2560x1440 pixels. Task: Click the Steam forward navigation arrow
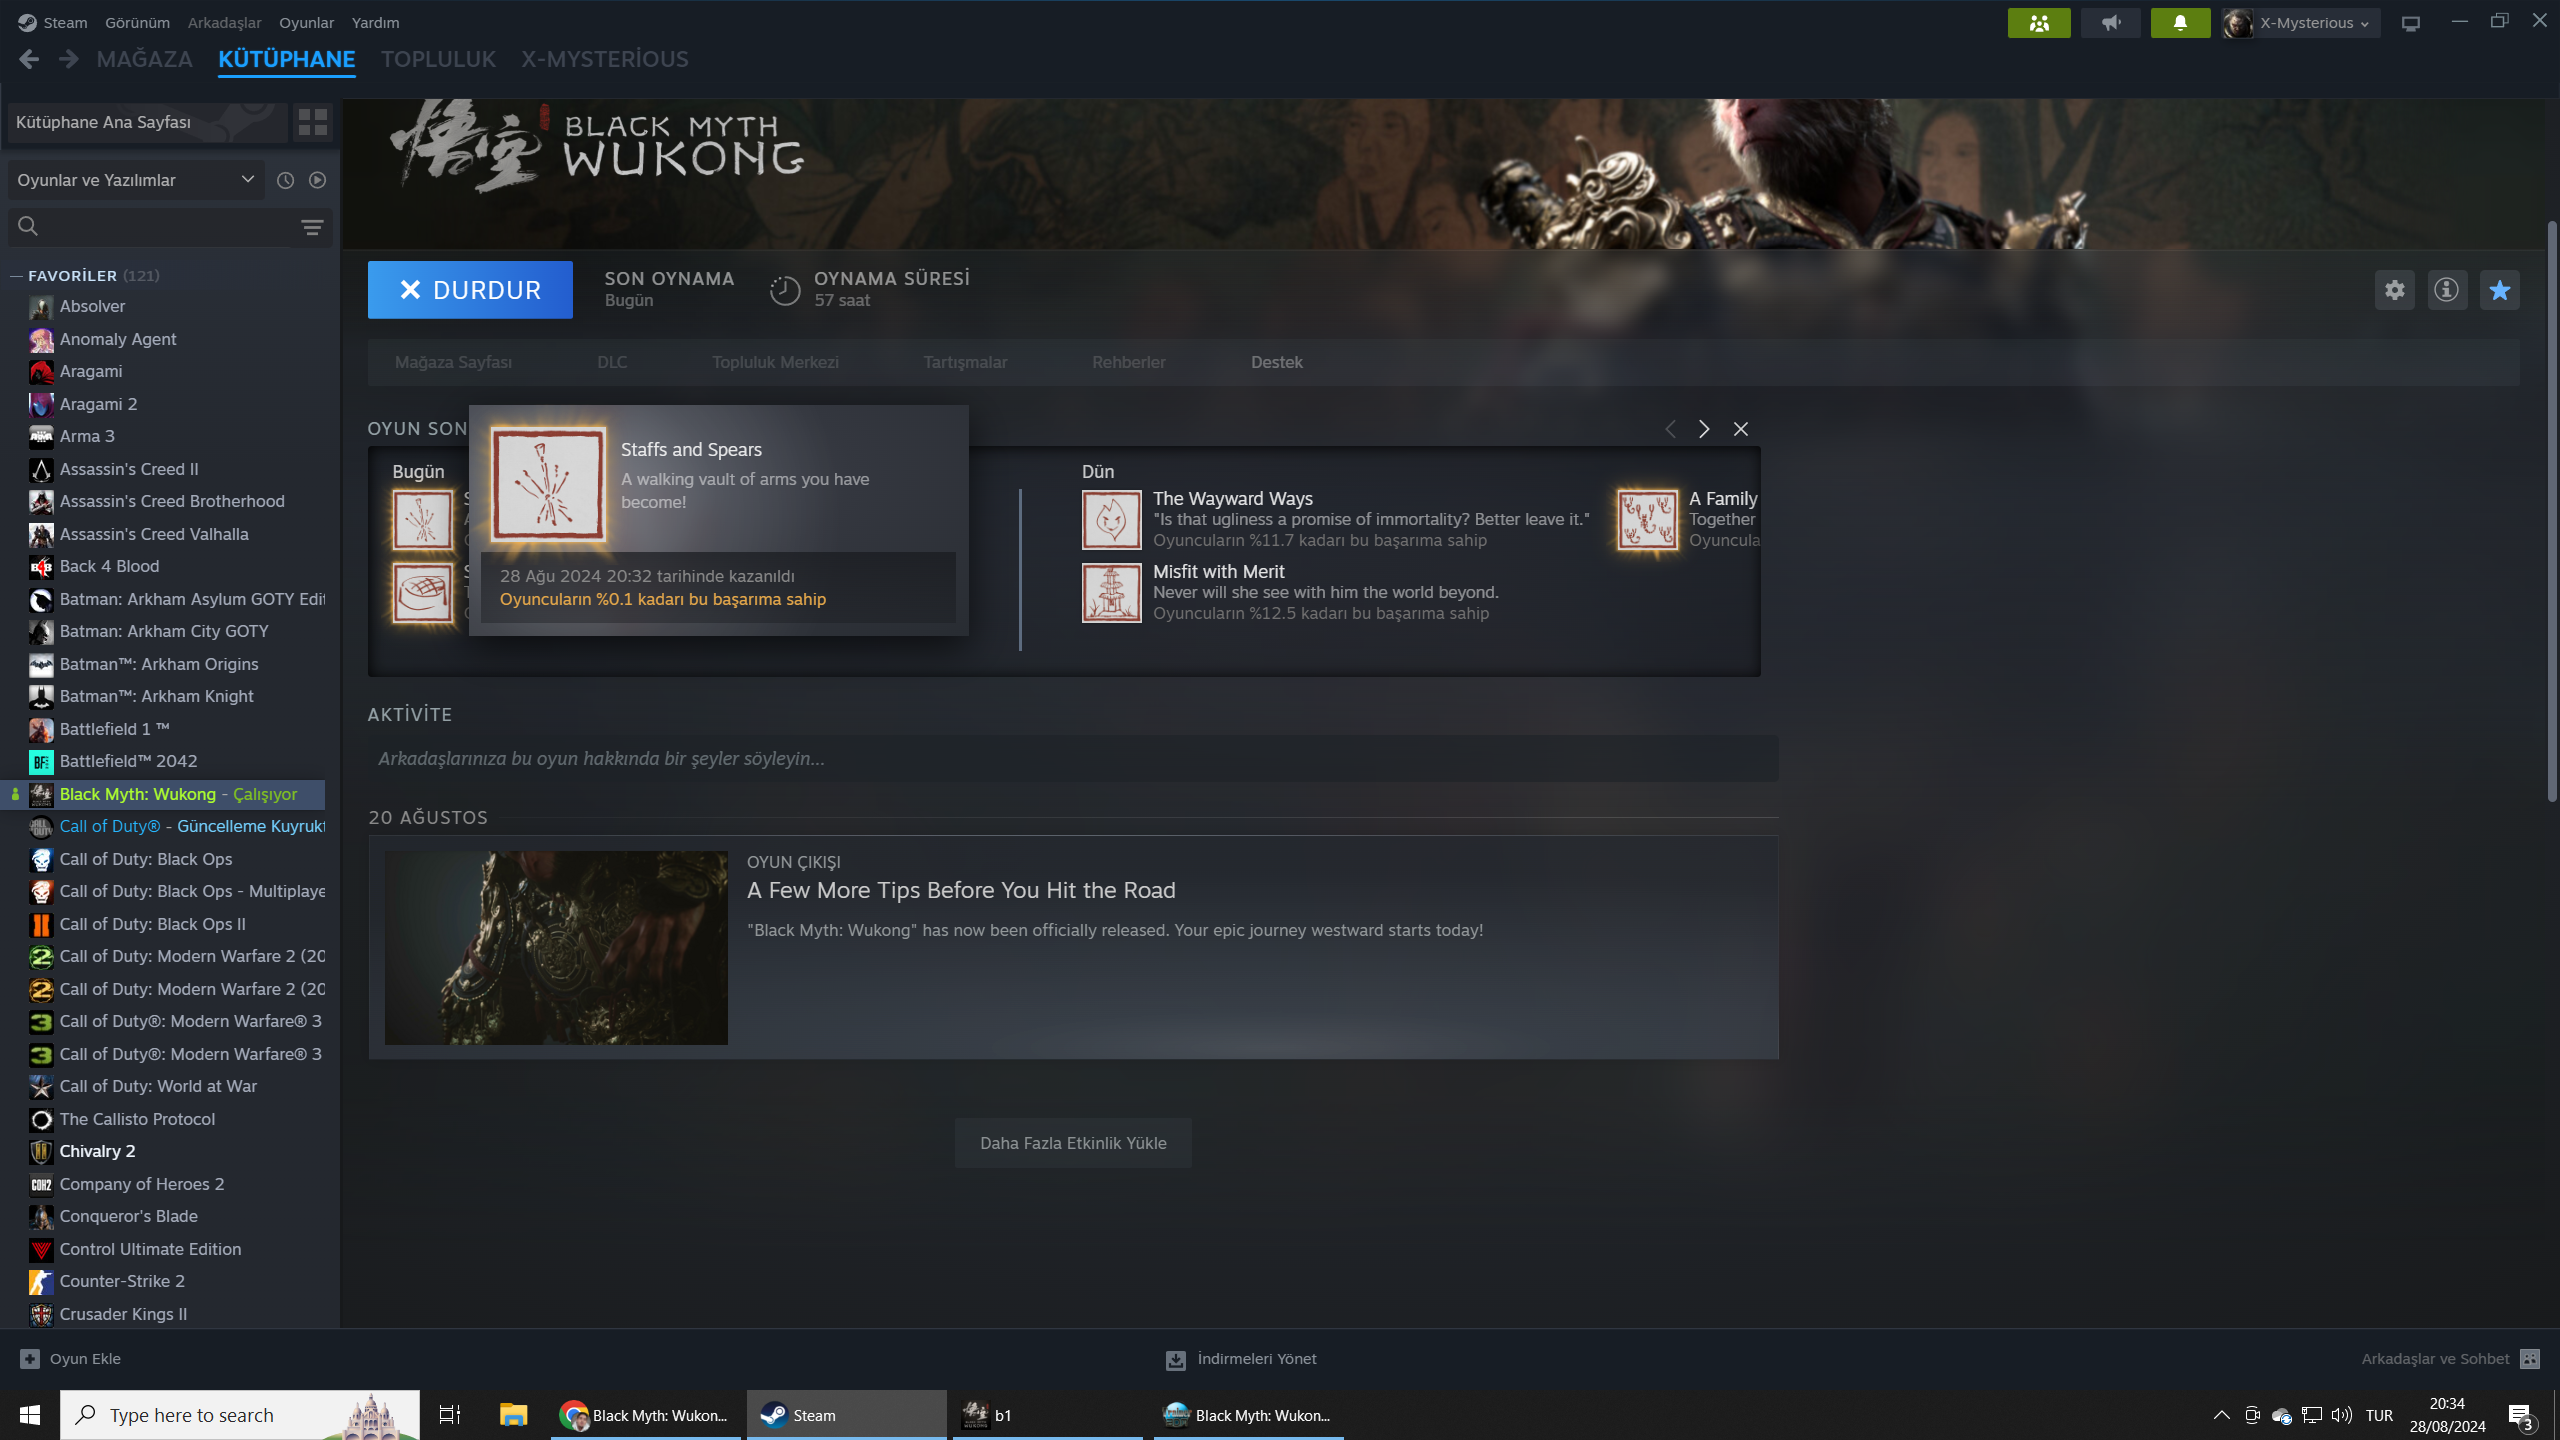pos(68,60)
